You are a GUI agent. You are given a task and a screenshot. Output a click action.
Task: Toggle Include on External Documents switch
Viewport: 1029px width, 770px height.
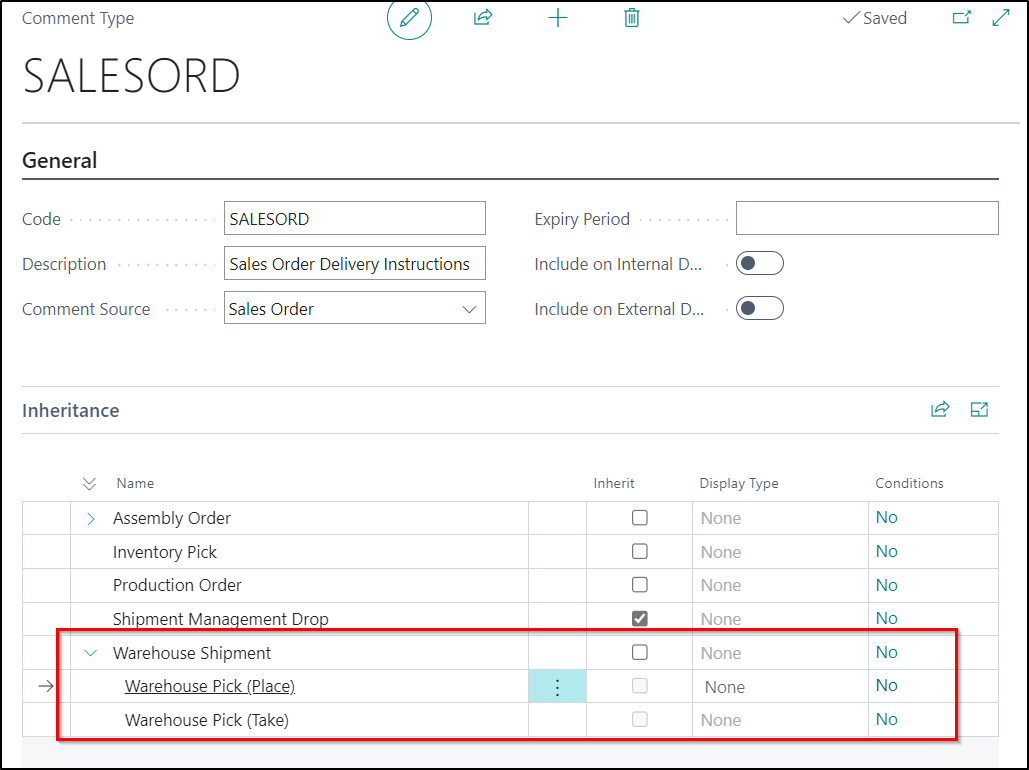click(759, 309)
